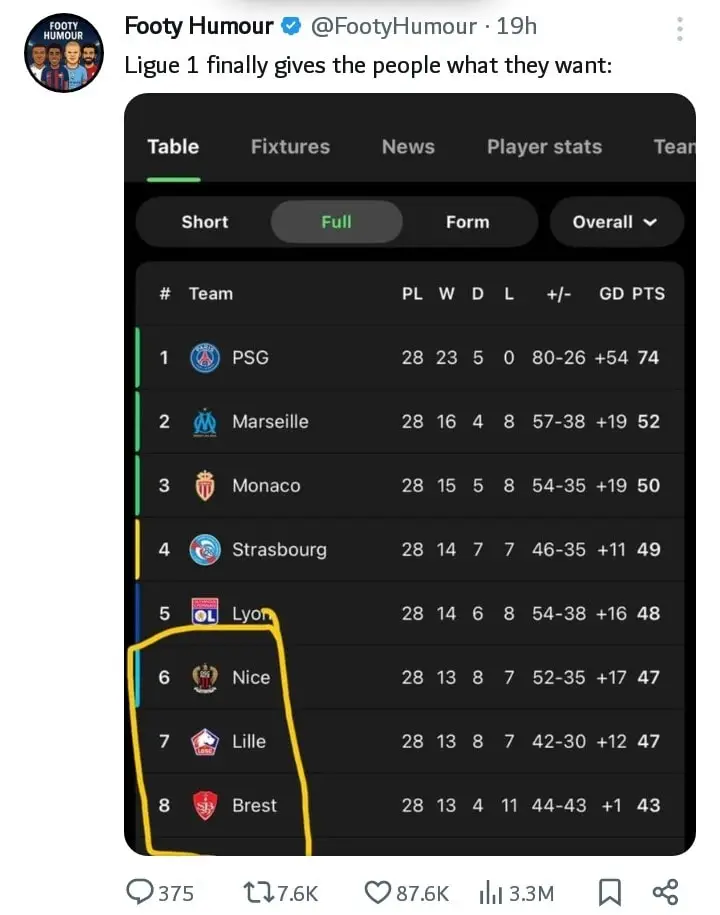Click the blue verified badge icon
Screen dimensions: 720x915
[291, 26]
